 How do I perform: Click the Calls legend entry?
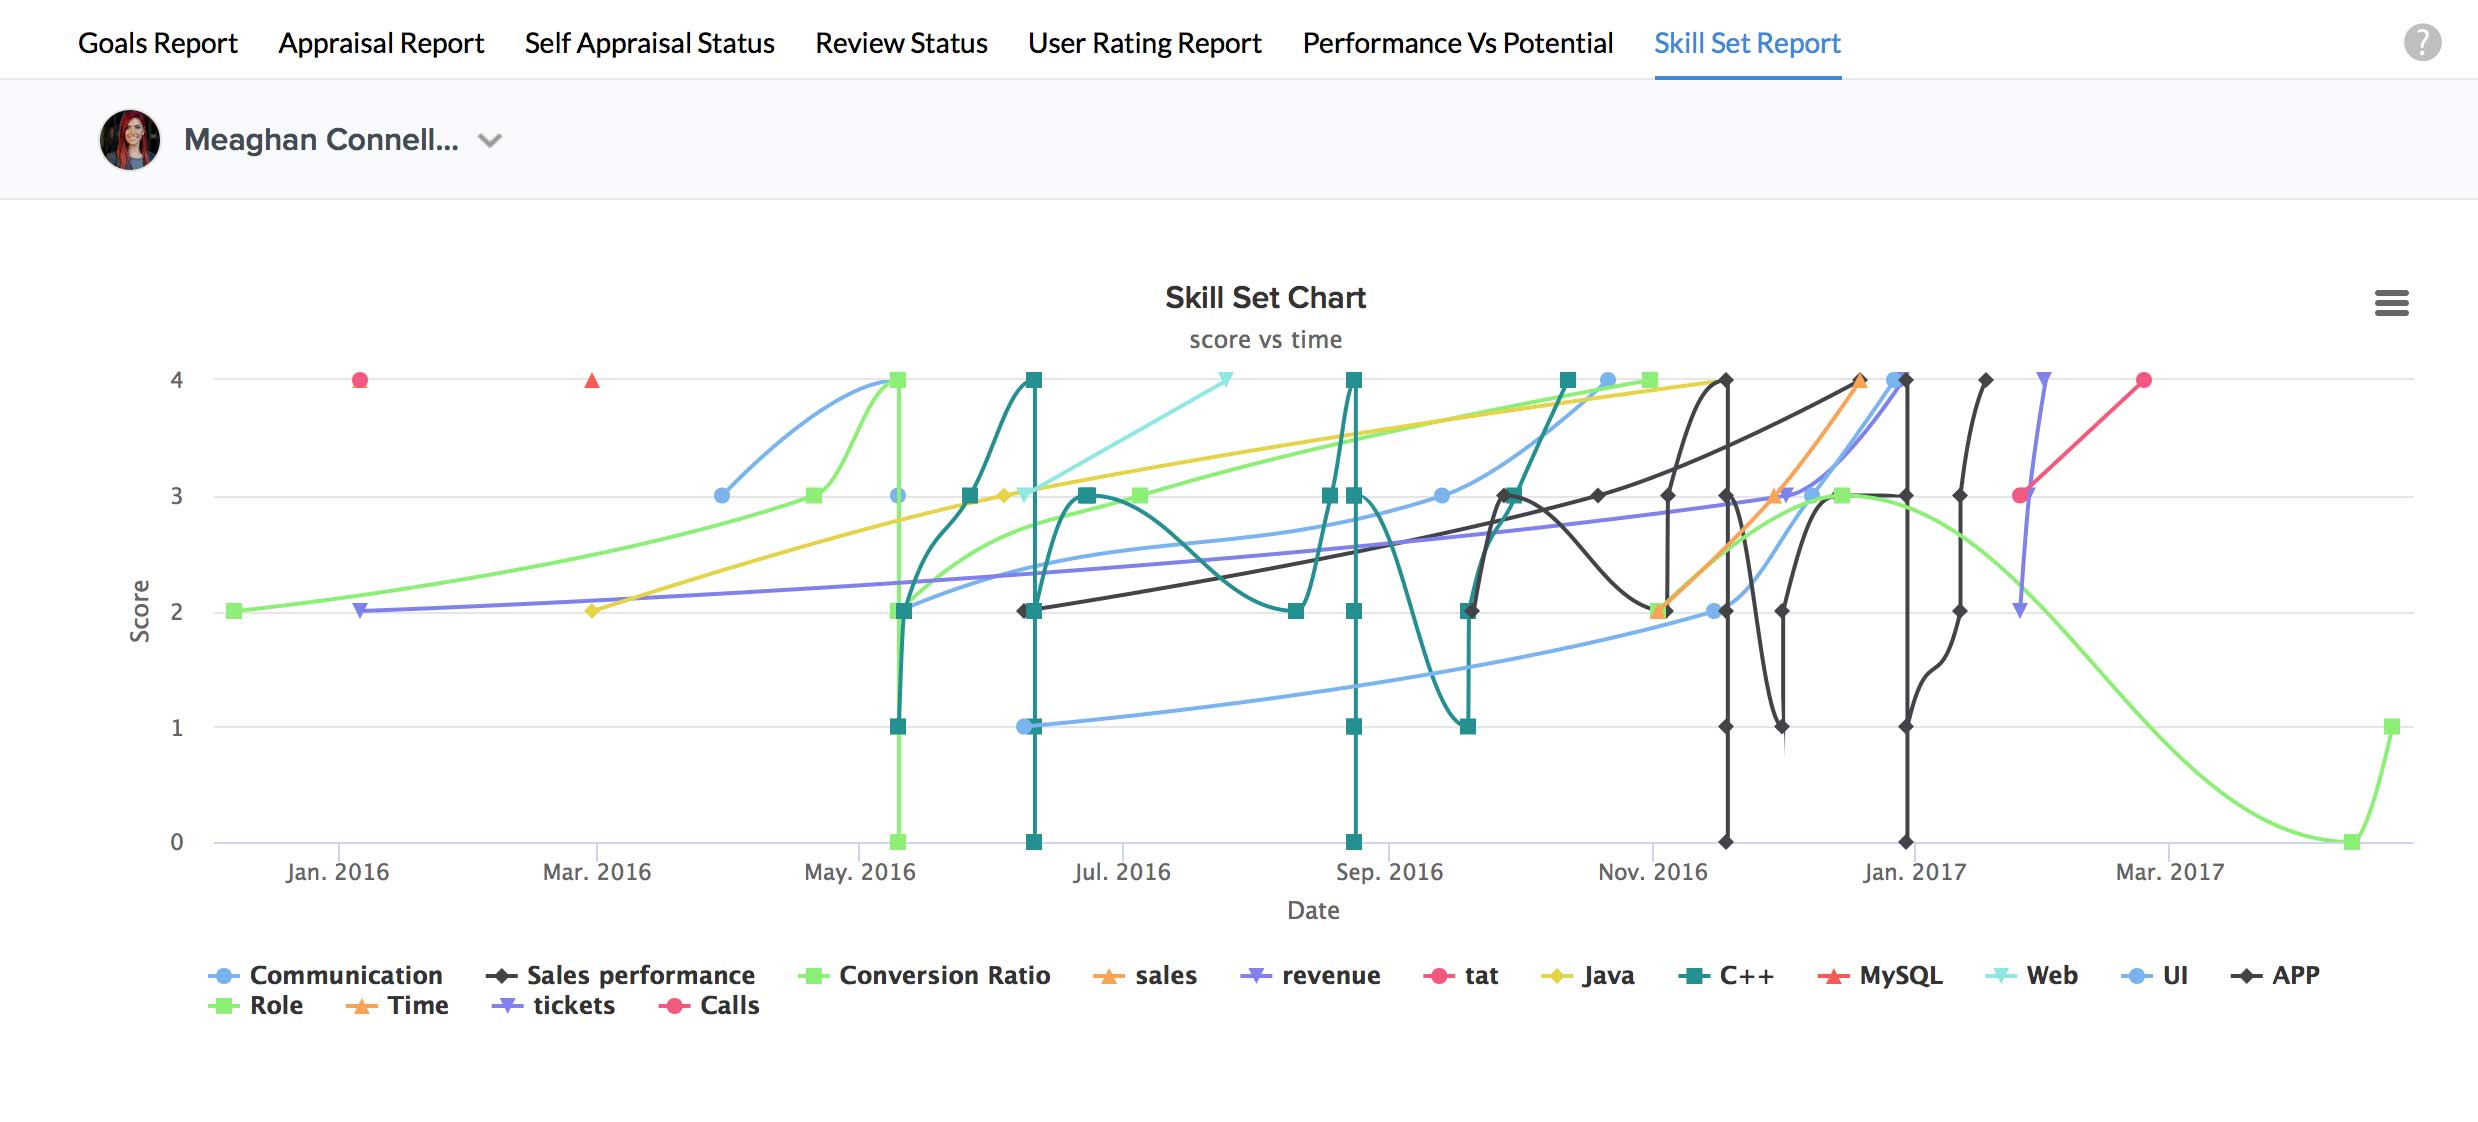point(729,1005)
